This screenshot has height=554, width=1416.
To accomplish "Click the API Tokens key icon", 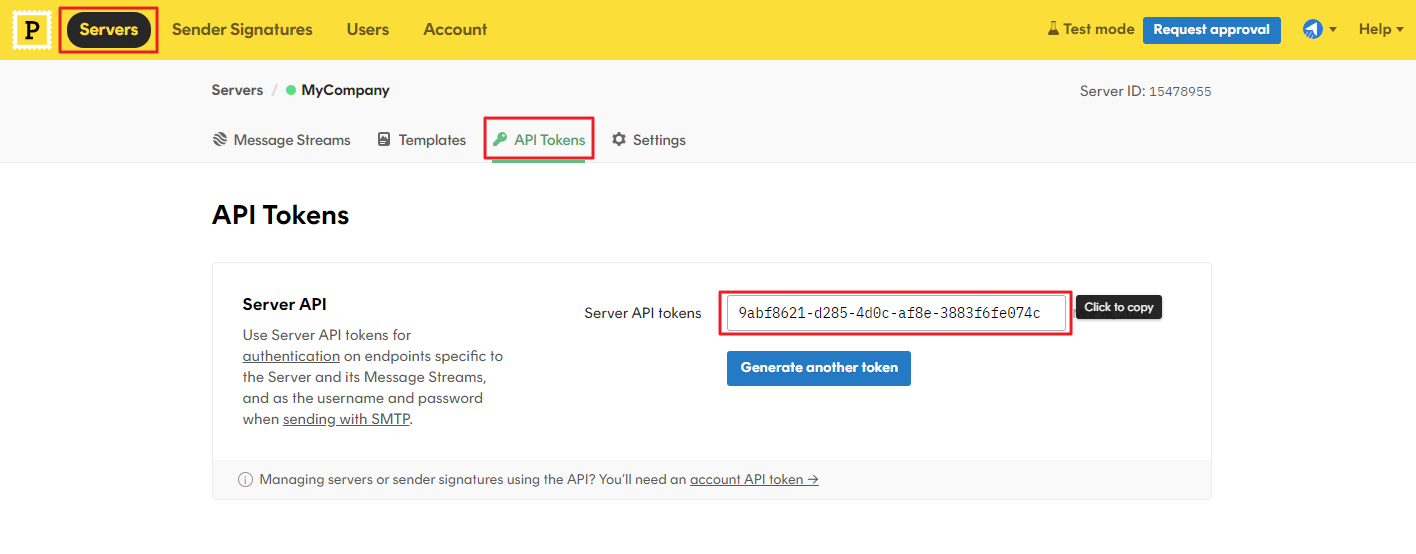I will pos(500,139).
